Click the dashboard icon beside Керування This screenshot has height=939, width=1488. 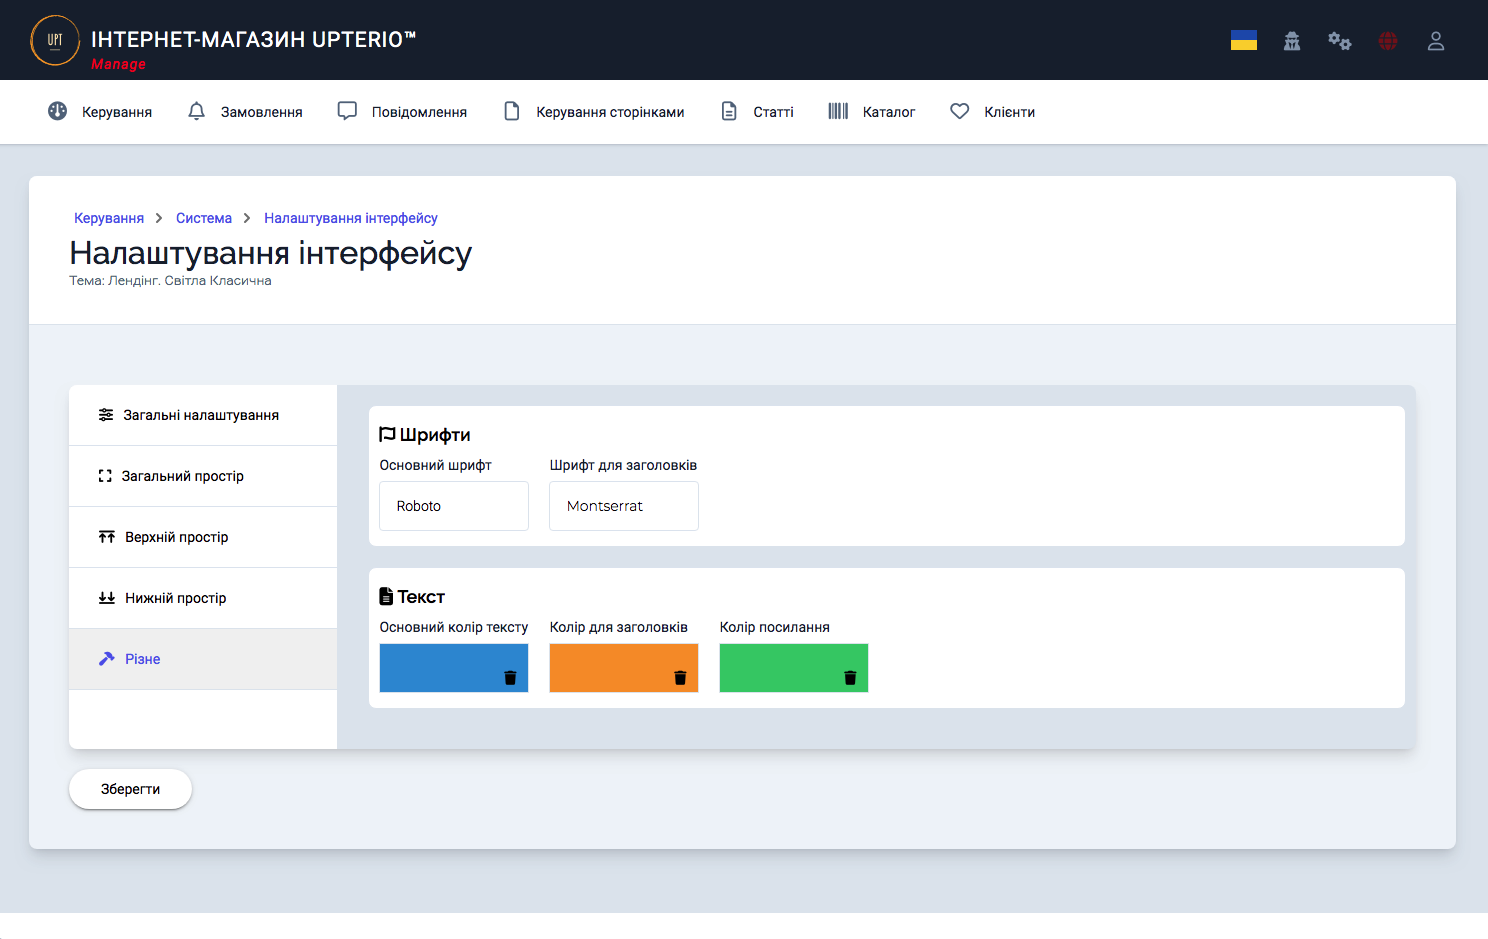click(x=58, y=111)
